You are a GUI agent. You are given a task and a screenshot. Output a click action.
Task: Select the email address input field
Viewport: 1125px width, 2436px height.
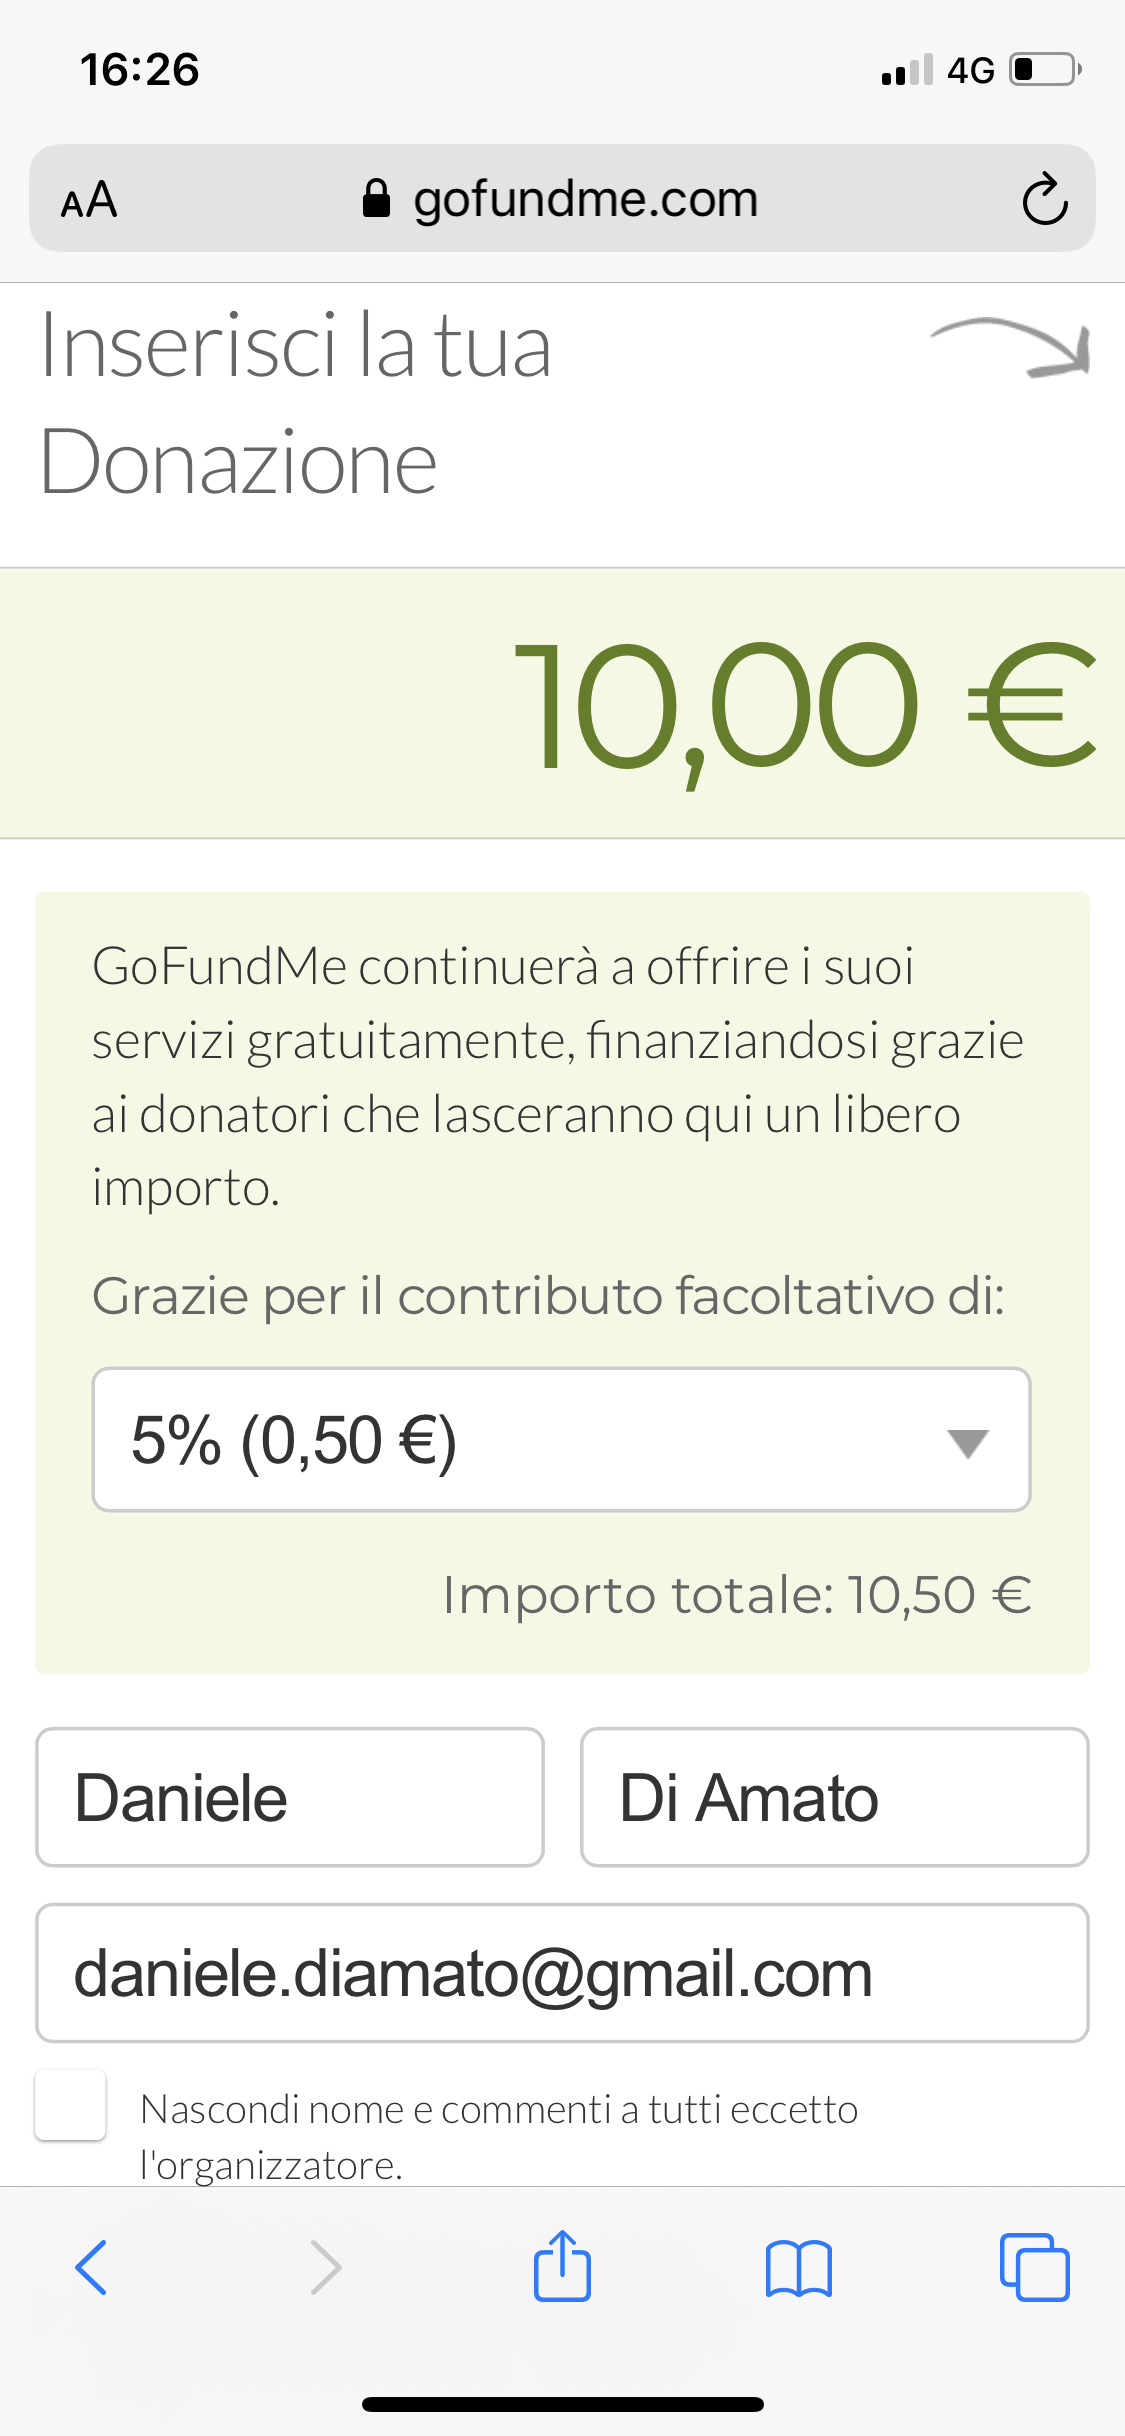[562, 1973]
